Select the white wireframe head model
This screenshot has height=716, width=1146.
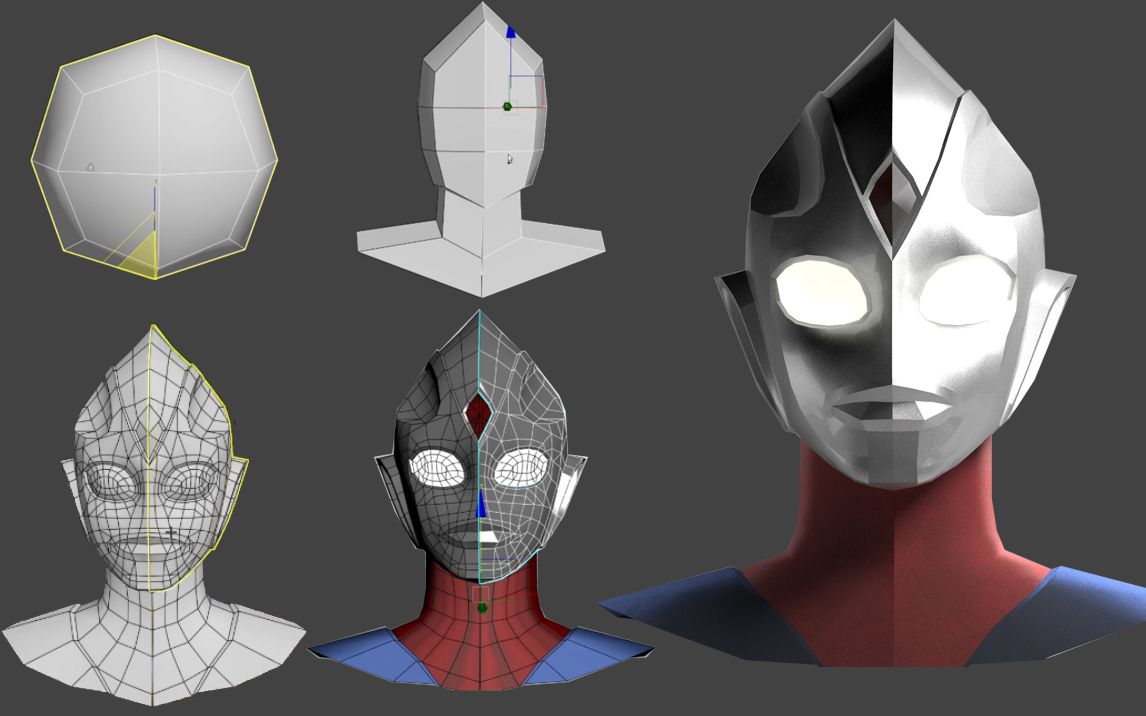coord(152,515)
